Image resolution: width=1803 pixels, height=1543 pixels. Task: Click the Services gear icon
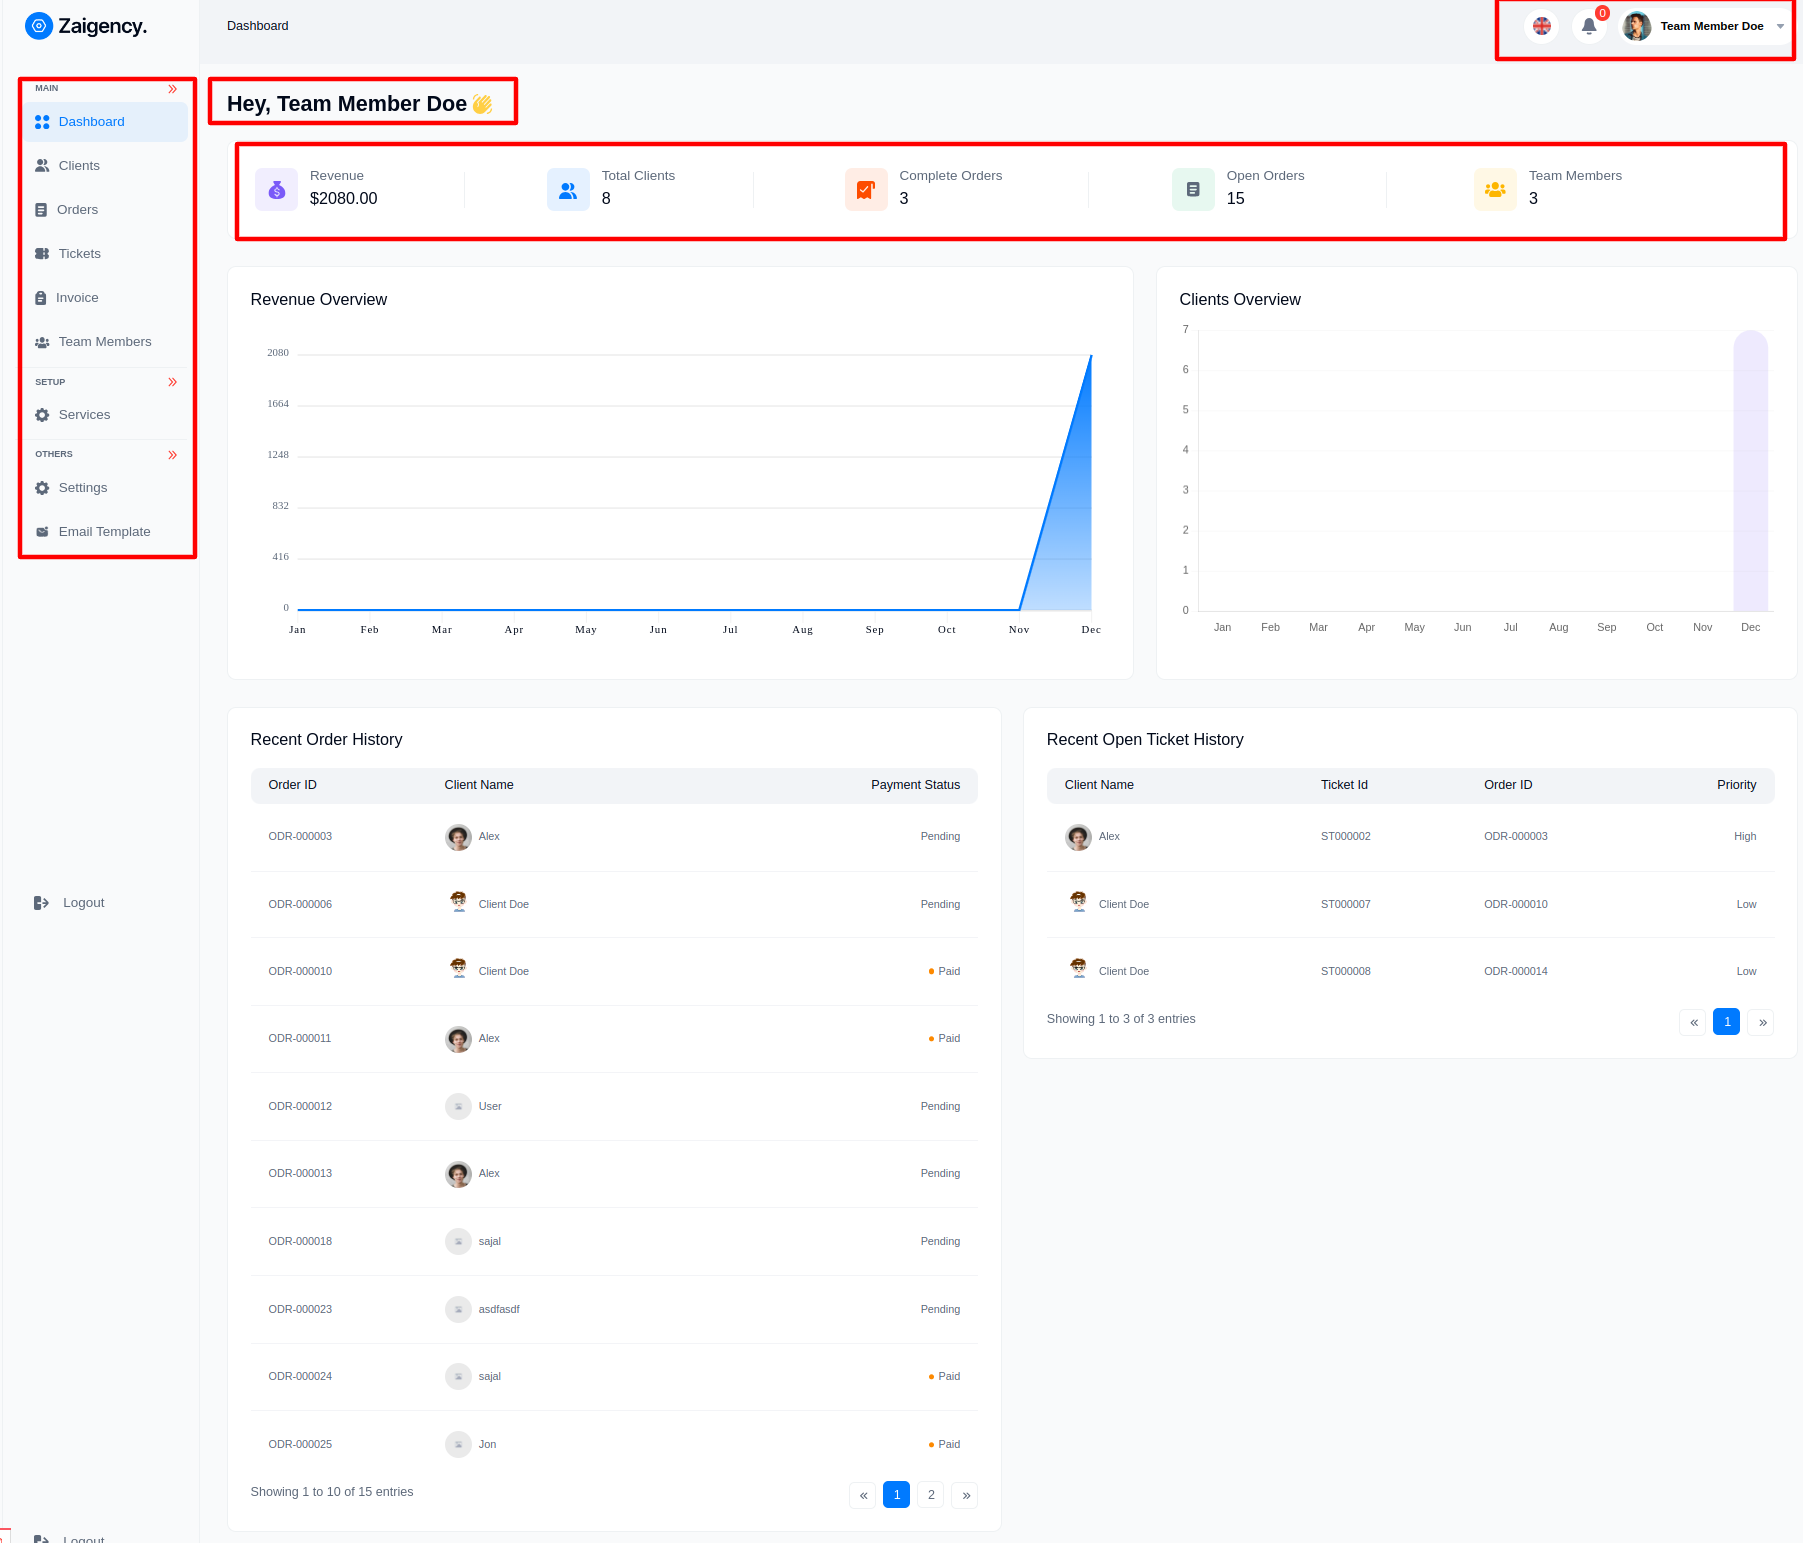[x=42, y=415]
